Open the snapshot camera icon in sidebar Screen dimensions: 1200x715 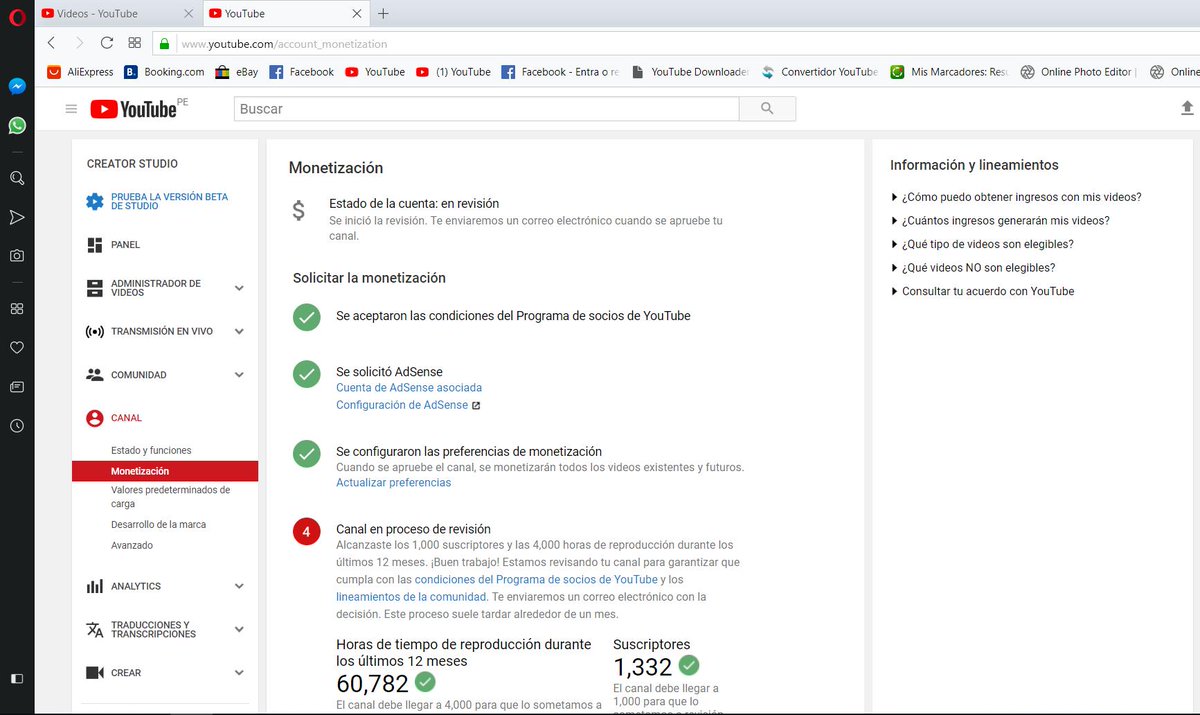coord(17,256)
